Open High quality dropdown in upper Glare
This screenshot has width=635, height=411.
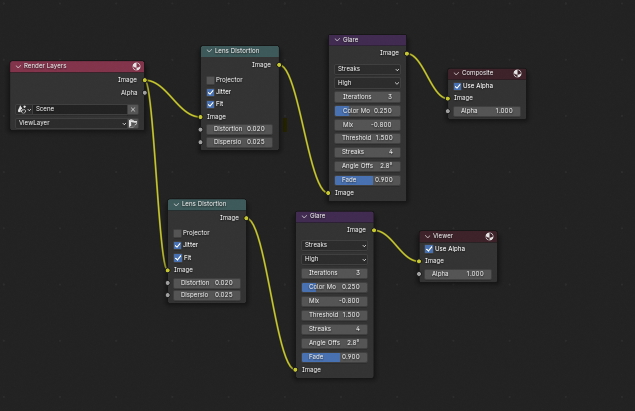[367, 83]
